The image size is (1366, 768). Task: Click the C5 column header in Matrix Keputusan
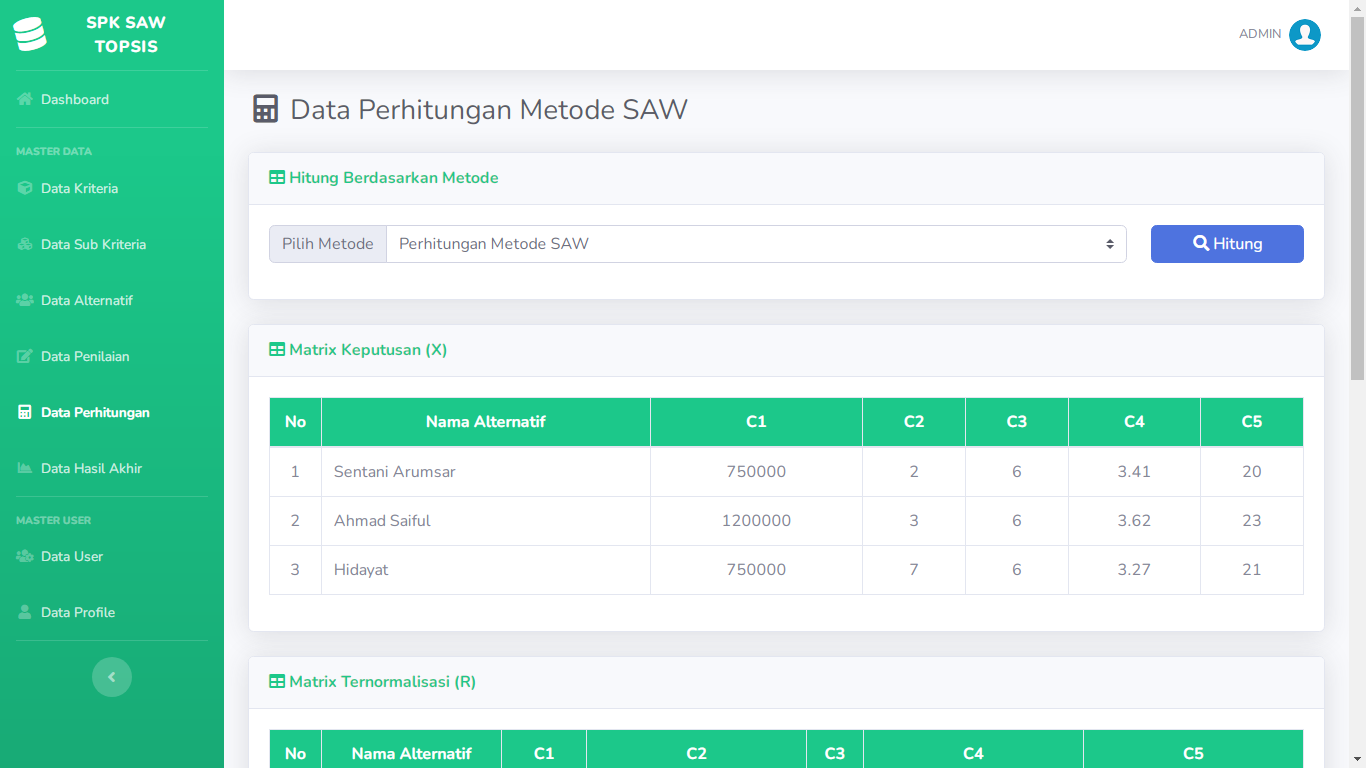(x=1252, y=422)
